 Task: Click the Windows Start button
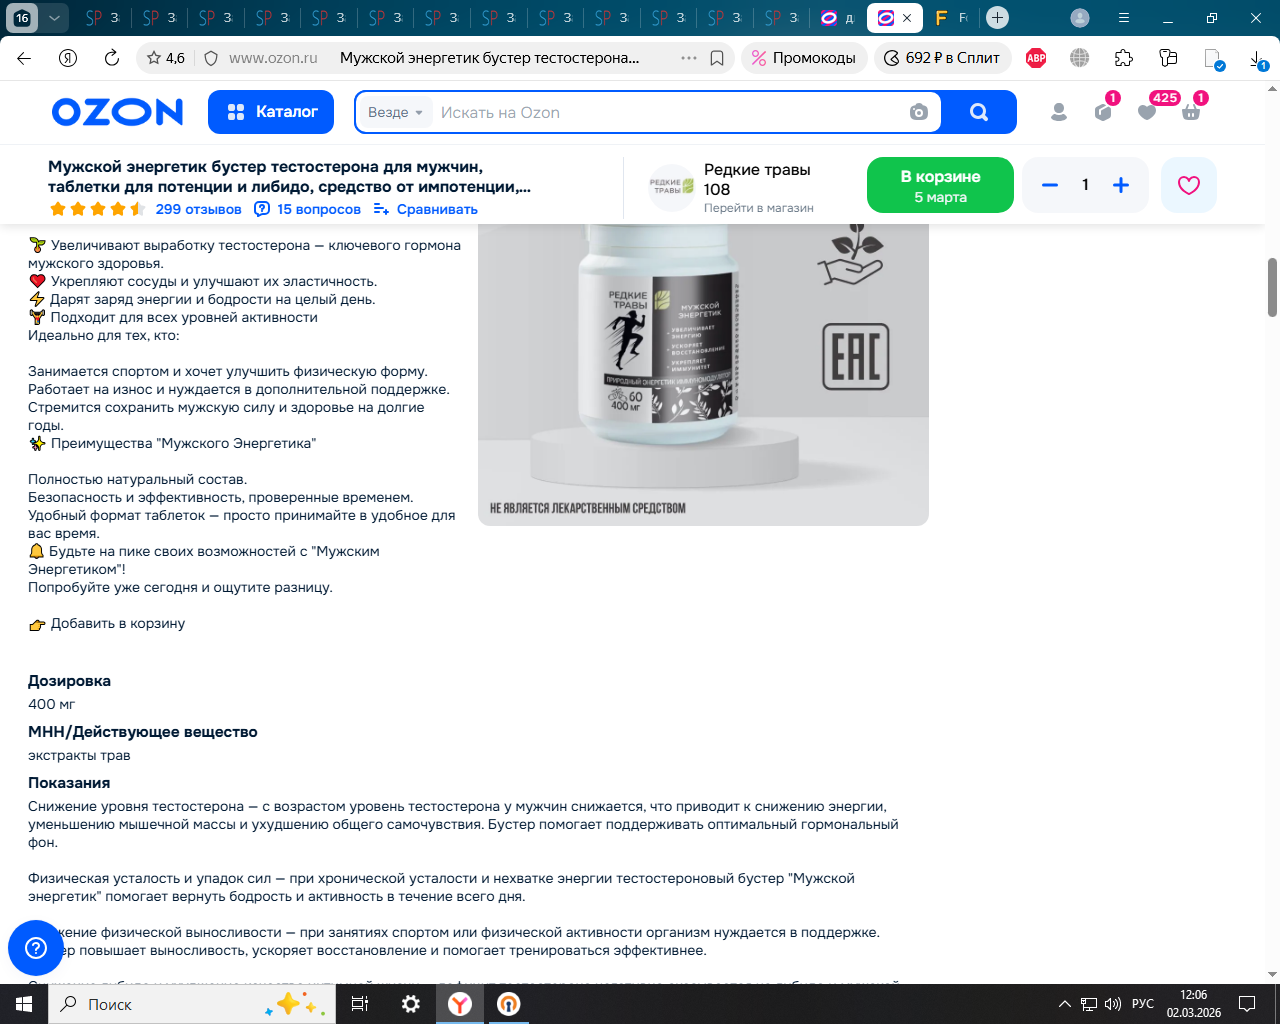click(x=23, y=1004)
